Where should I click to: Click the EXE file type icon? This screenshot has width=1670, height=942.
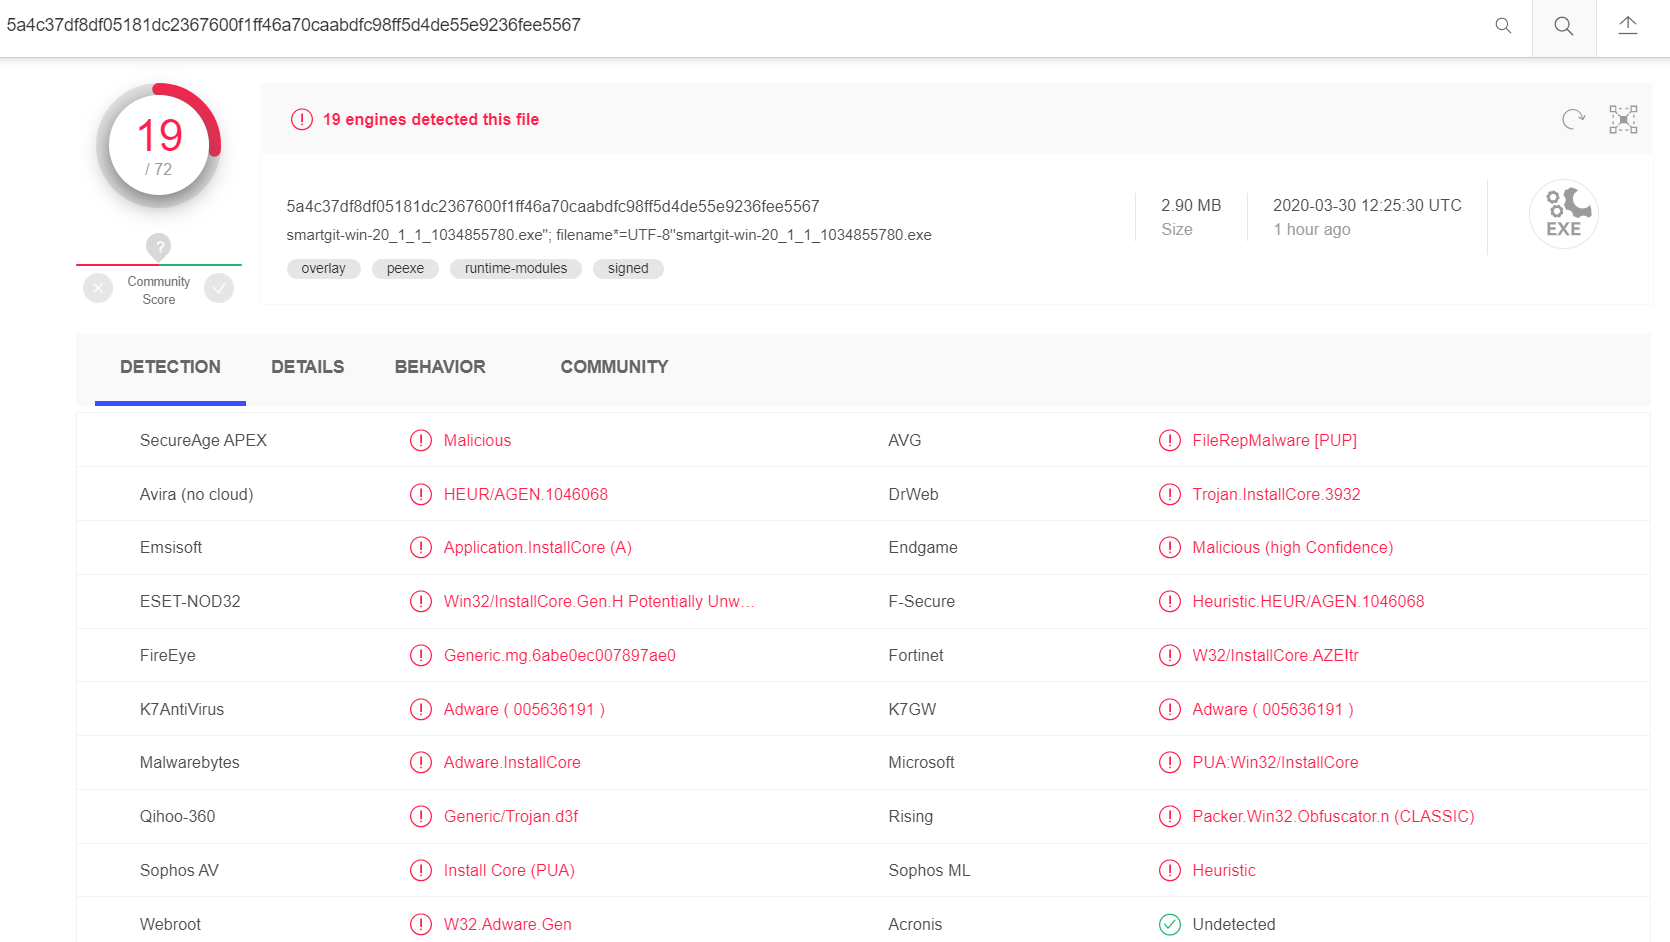coord(1564,214)
